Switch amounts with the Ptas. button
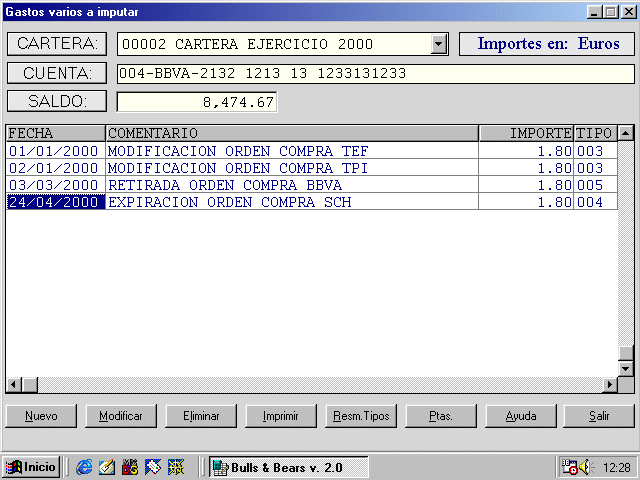640x480 pixels. pos(441,416)
